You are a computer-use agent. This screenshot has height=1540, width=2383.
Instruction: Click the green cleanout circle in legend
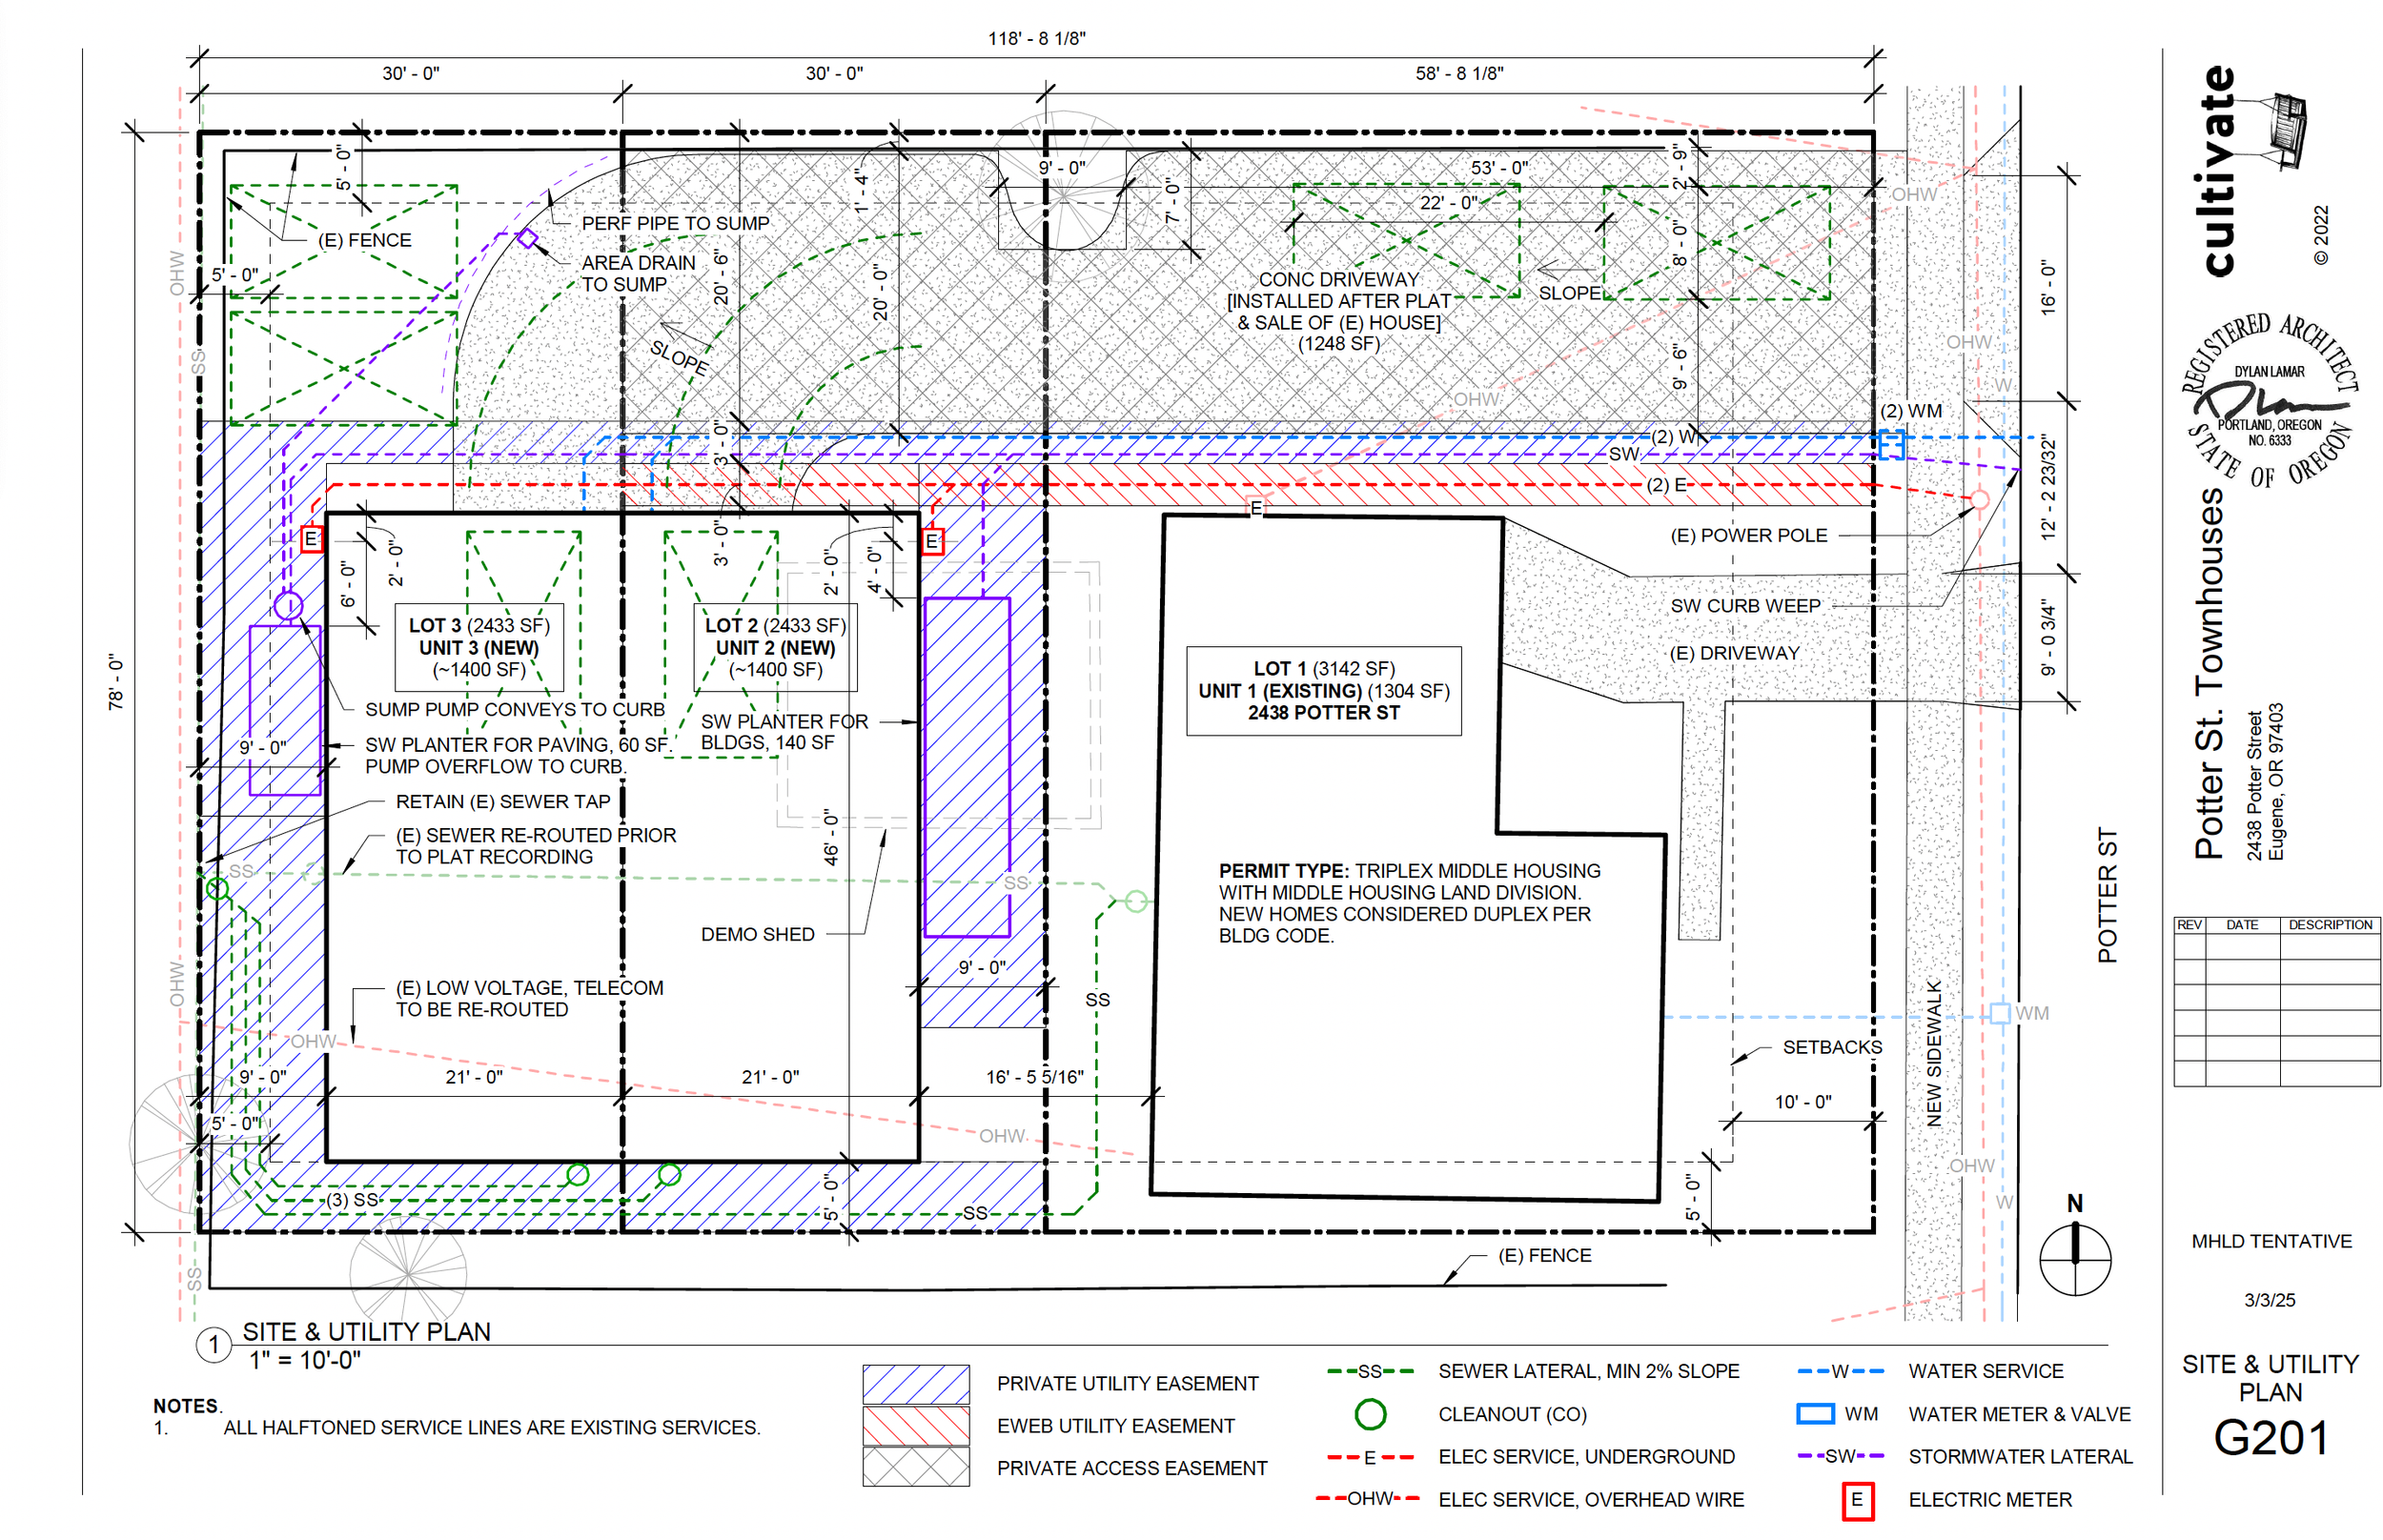[x=1369, y=1414]
